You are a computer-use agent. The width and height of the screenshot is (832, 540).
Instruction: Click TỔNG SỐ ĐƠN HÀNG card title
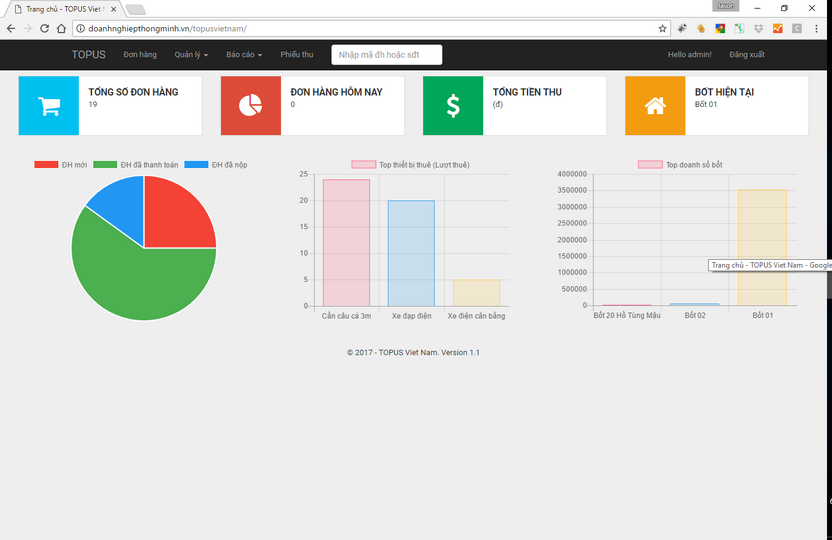click(x=133, y=92)
